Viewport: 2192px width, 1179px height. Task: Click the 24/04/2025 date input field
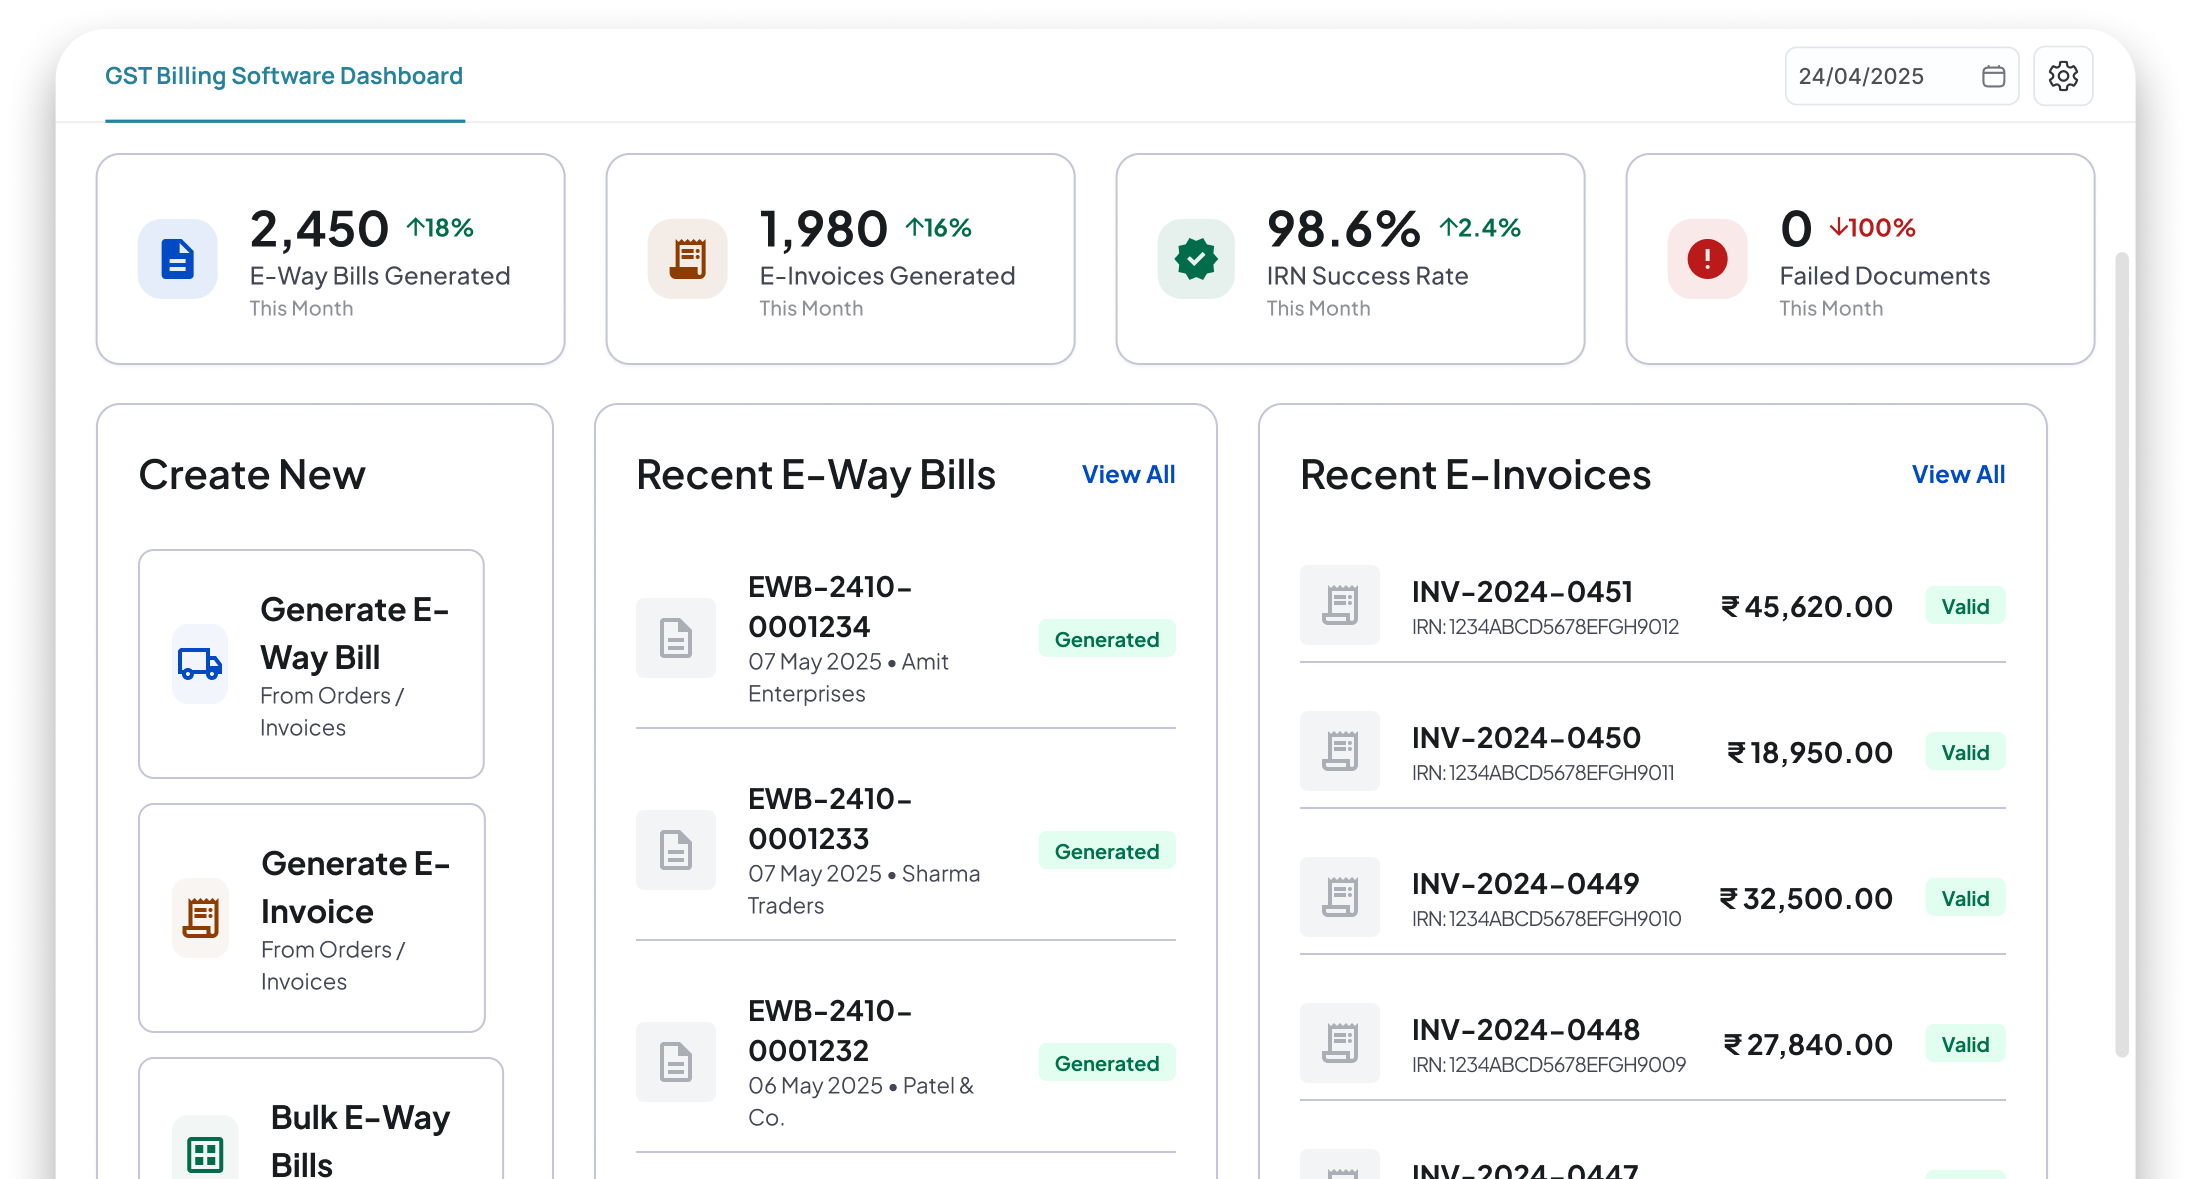(1901, 76)
